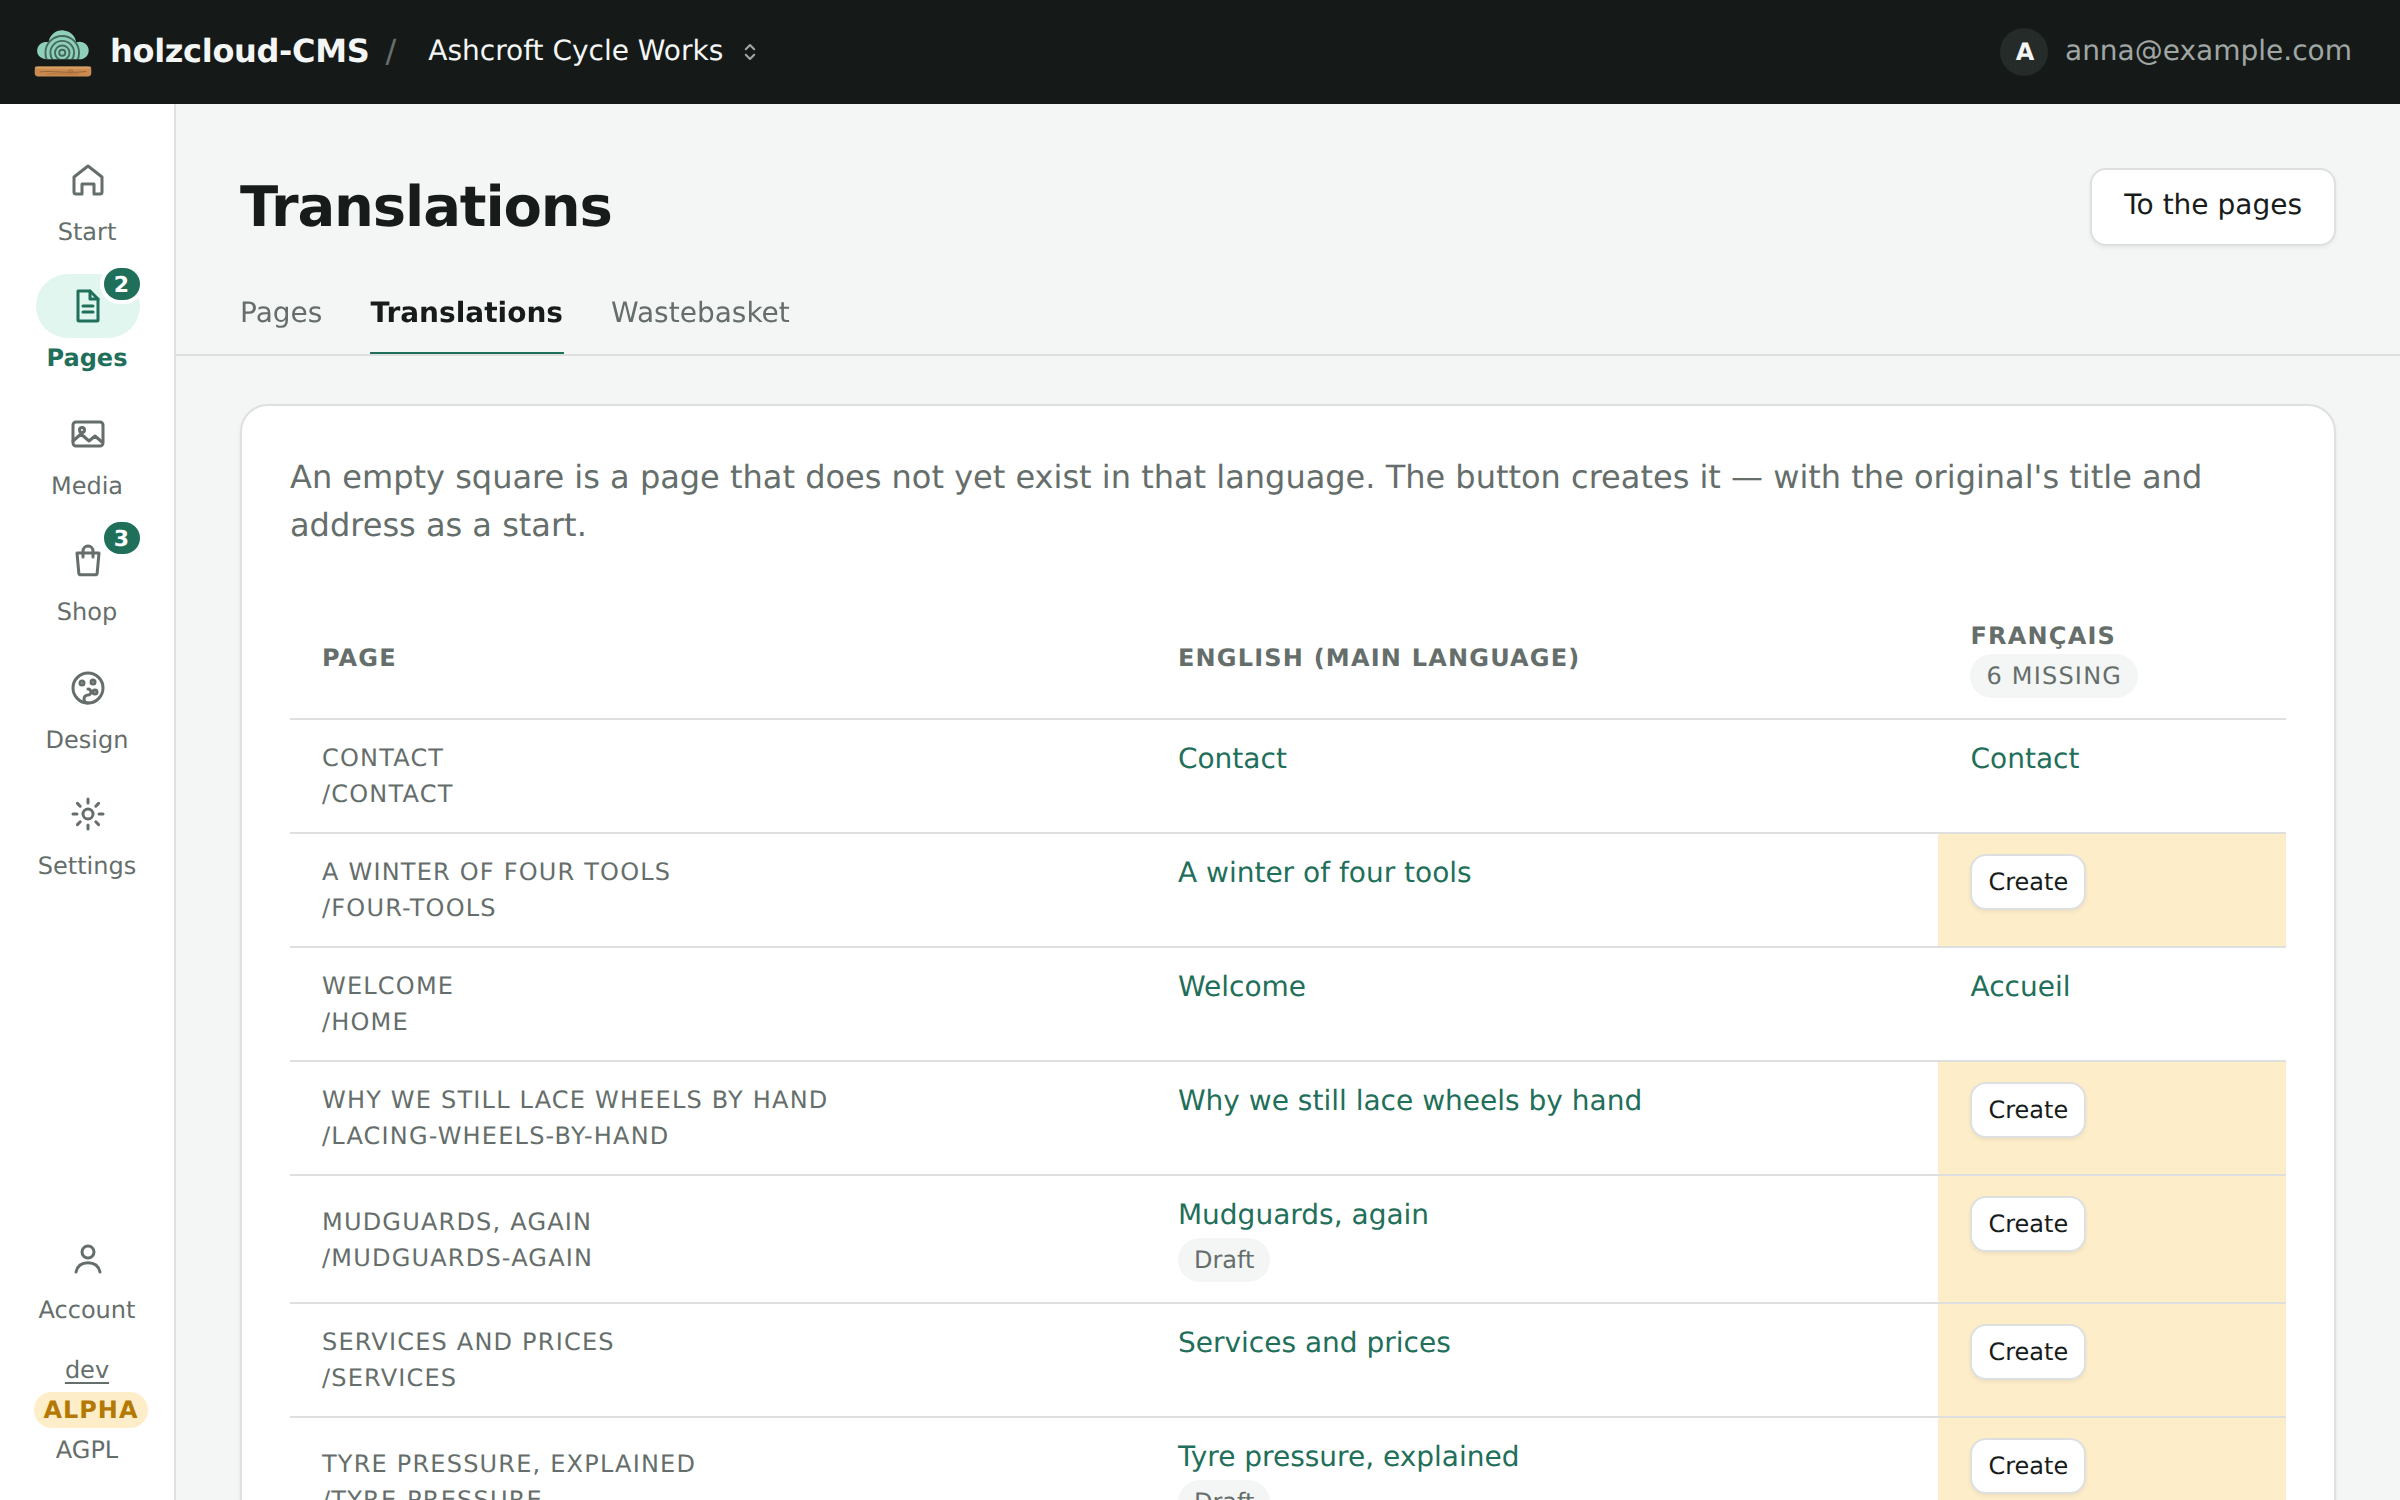
Task: Open the A winter of four tools link
Action: click(x=1324, y=872)
